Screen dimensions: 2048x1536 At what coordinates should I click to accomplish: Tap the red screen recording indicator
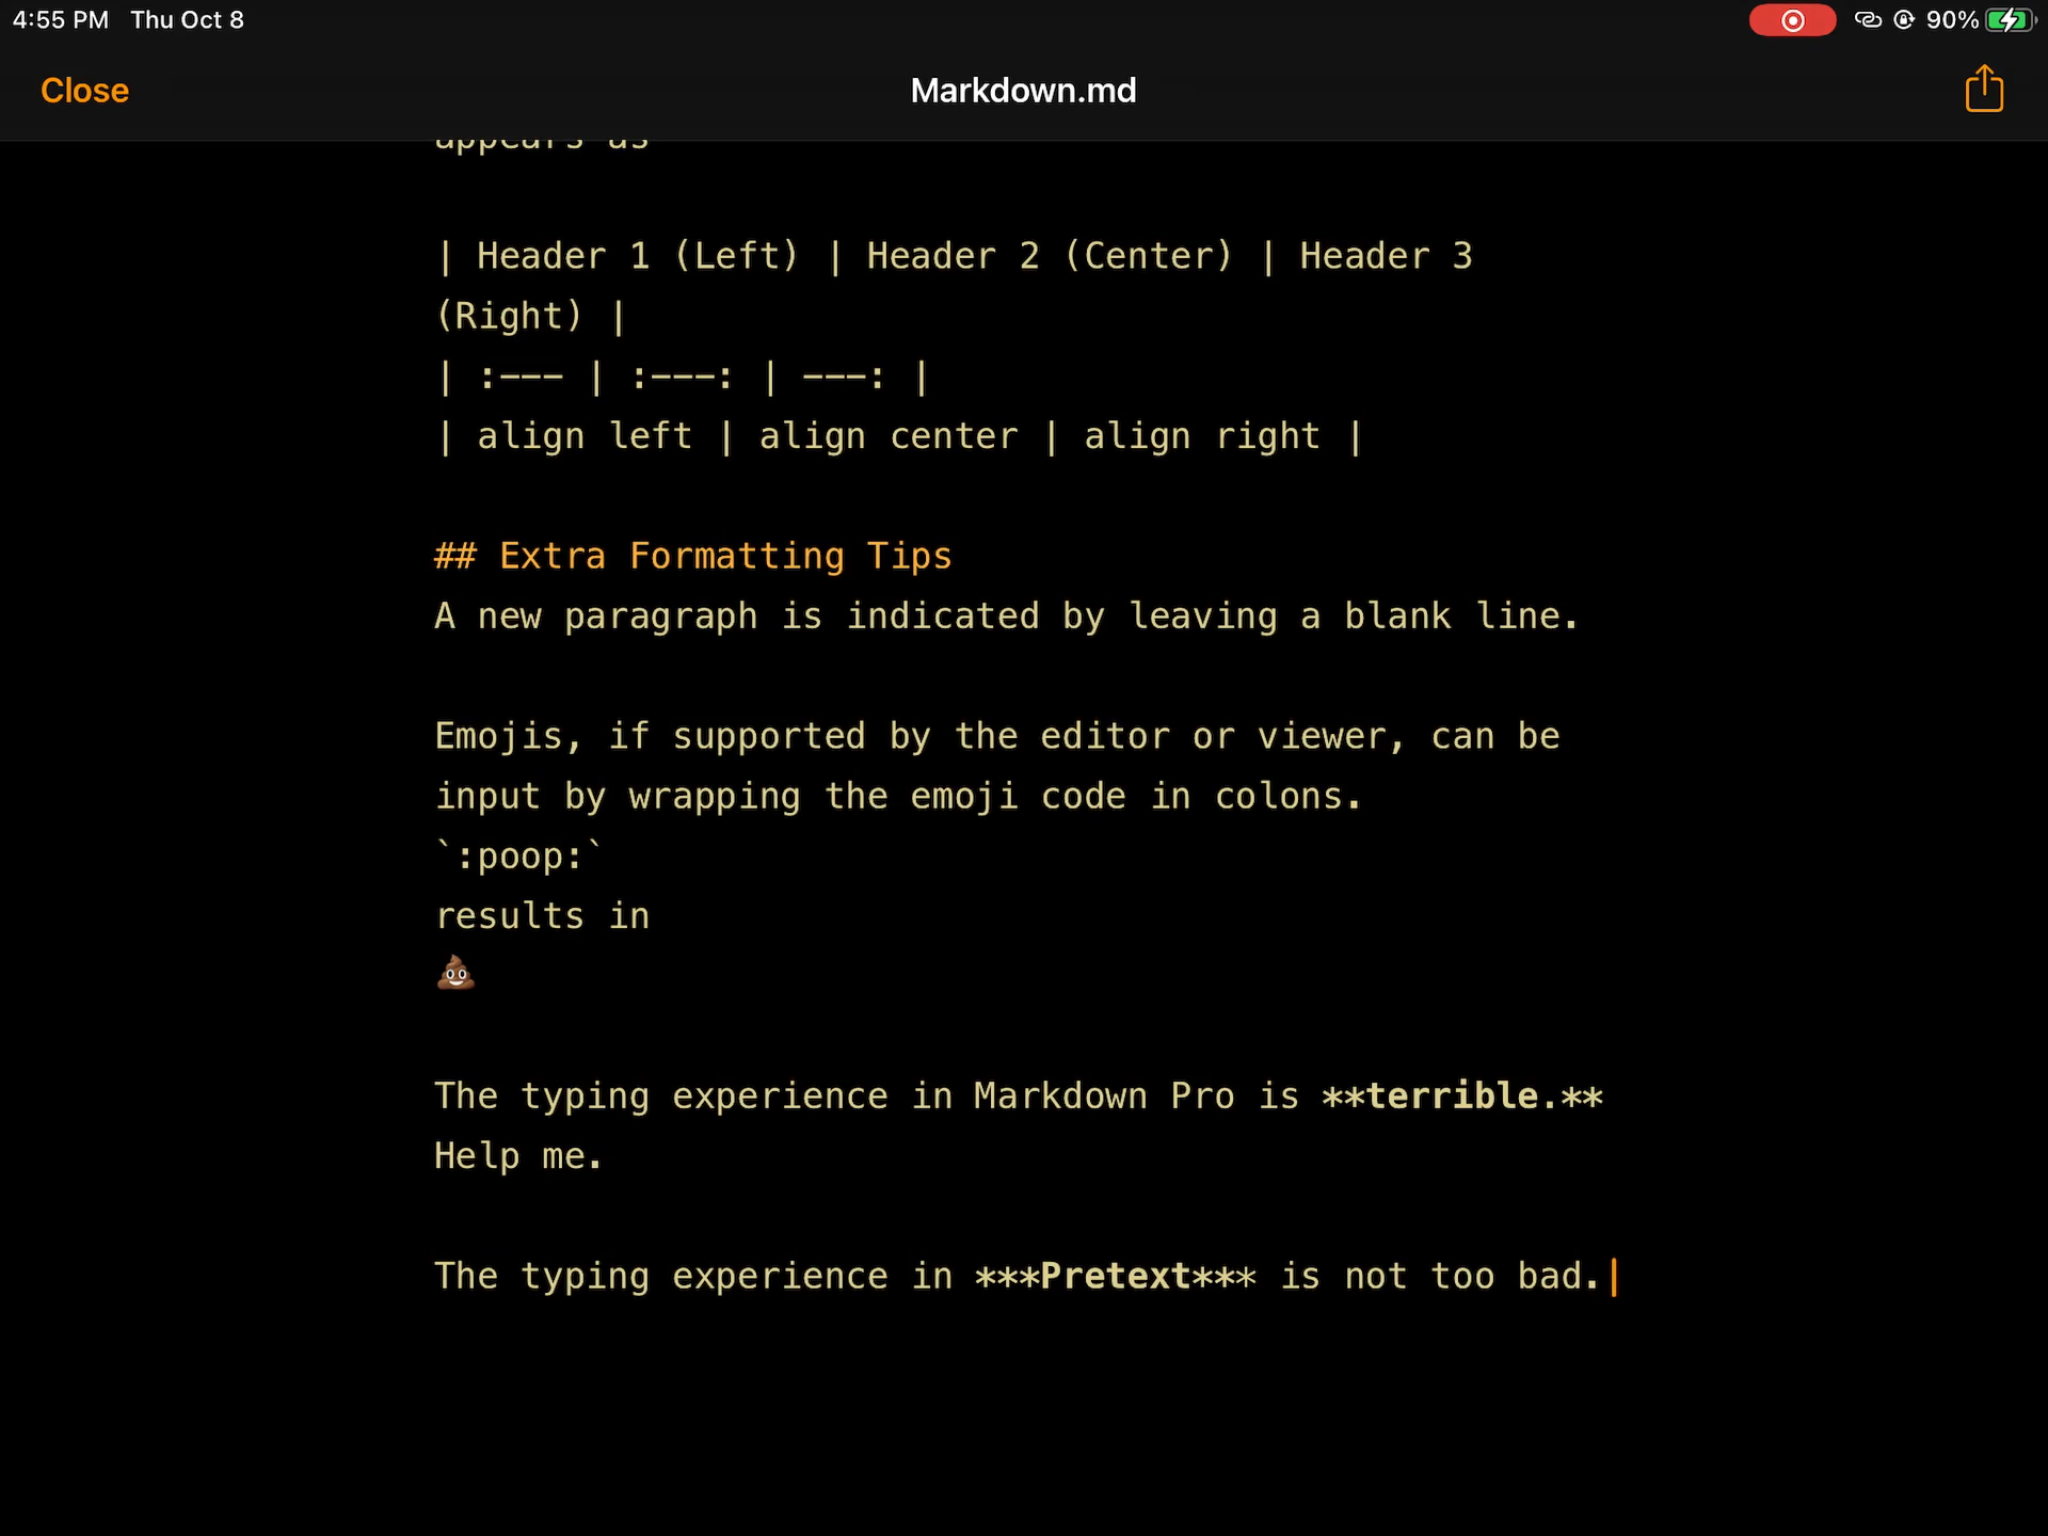pyautogui.click(x=1792, y=20)
